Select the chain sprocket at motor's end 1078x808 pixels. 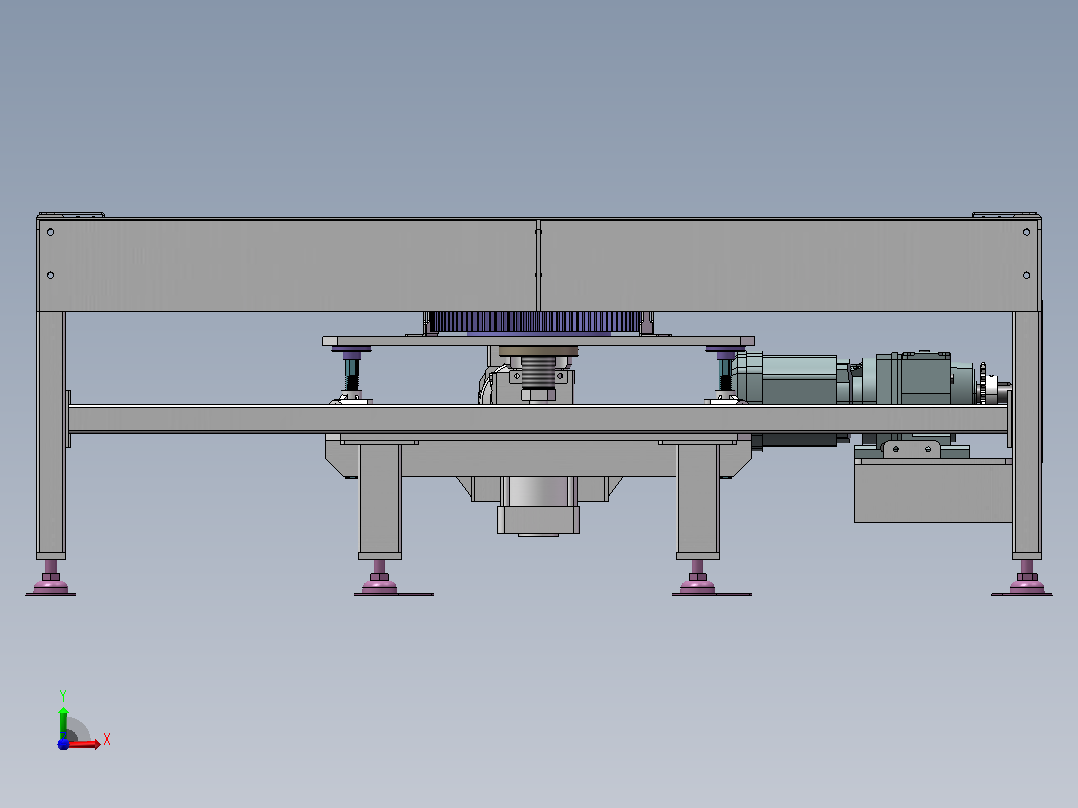(983, 384)
